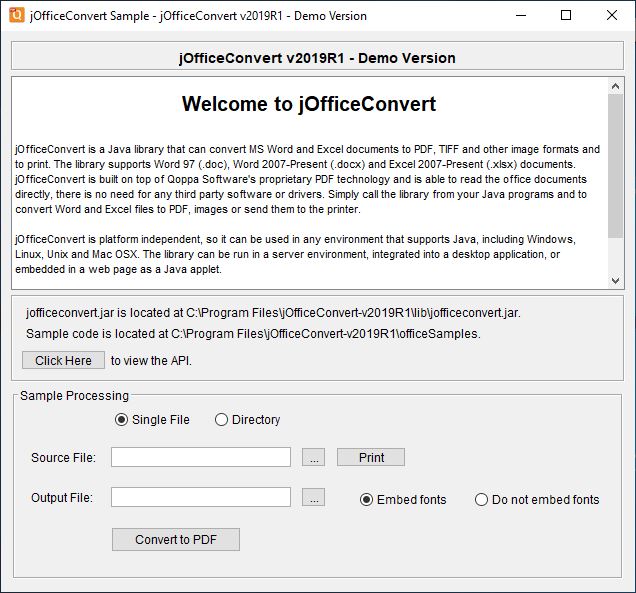This screenshot has height=593, width=636.
Task: Choose the Directory radio option
Action: tap(222, 420)
